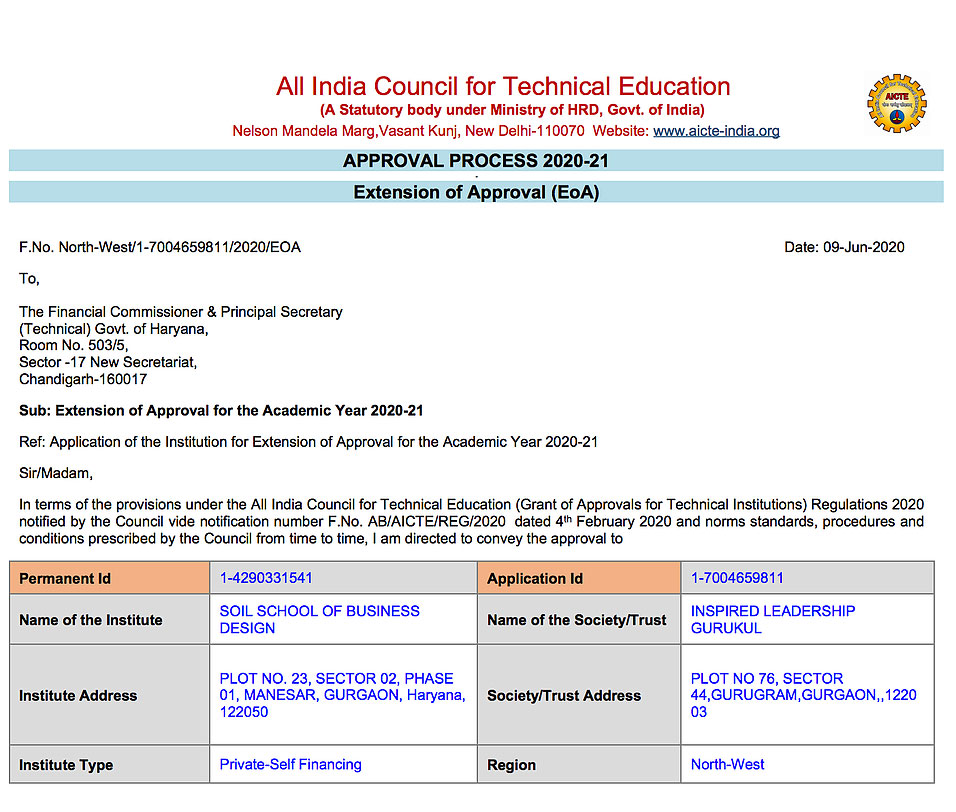
Task: Click the '(Technical) Govt. of Haryana,' line
Action: coord(114,329)
